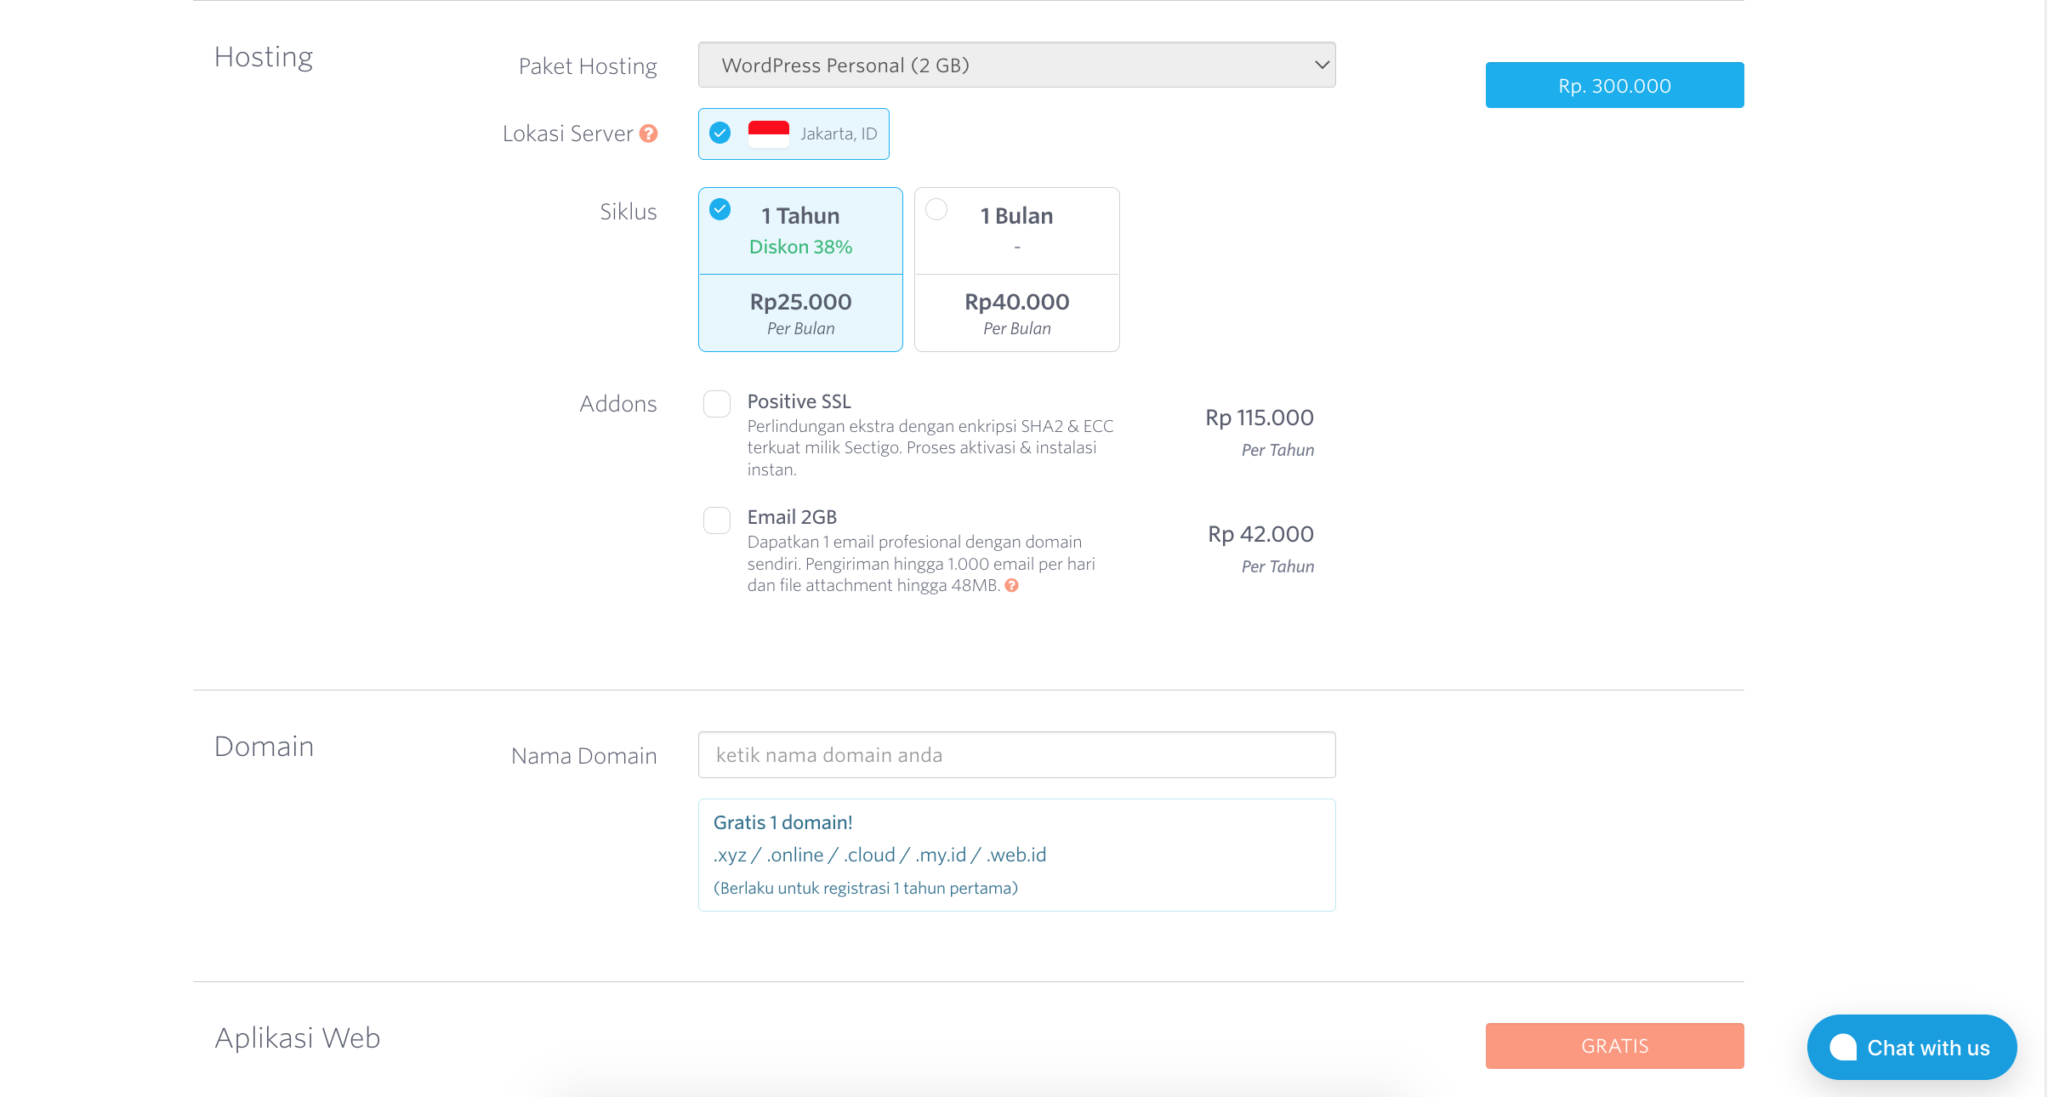2048x1097 pixels.
Task: Click the Nama Domain input field
Action: (x=1016, y=755)
